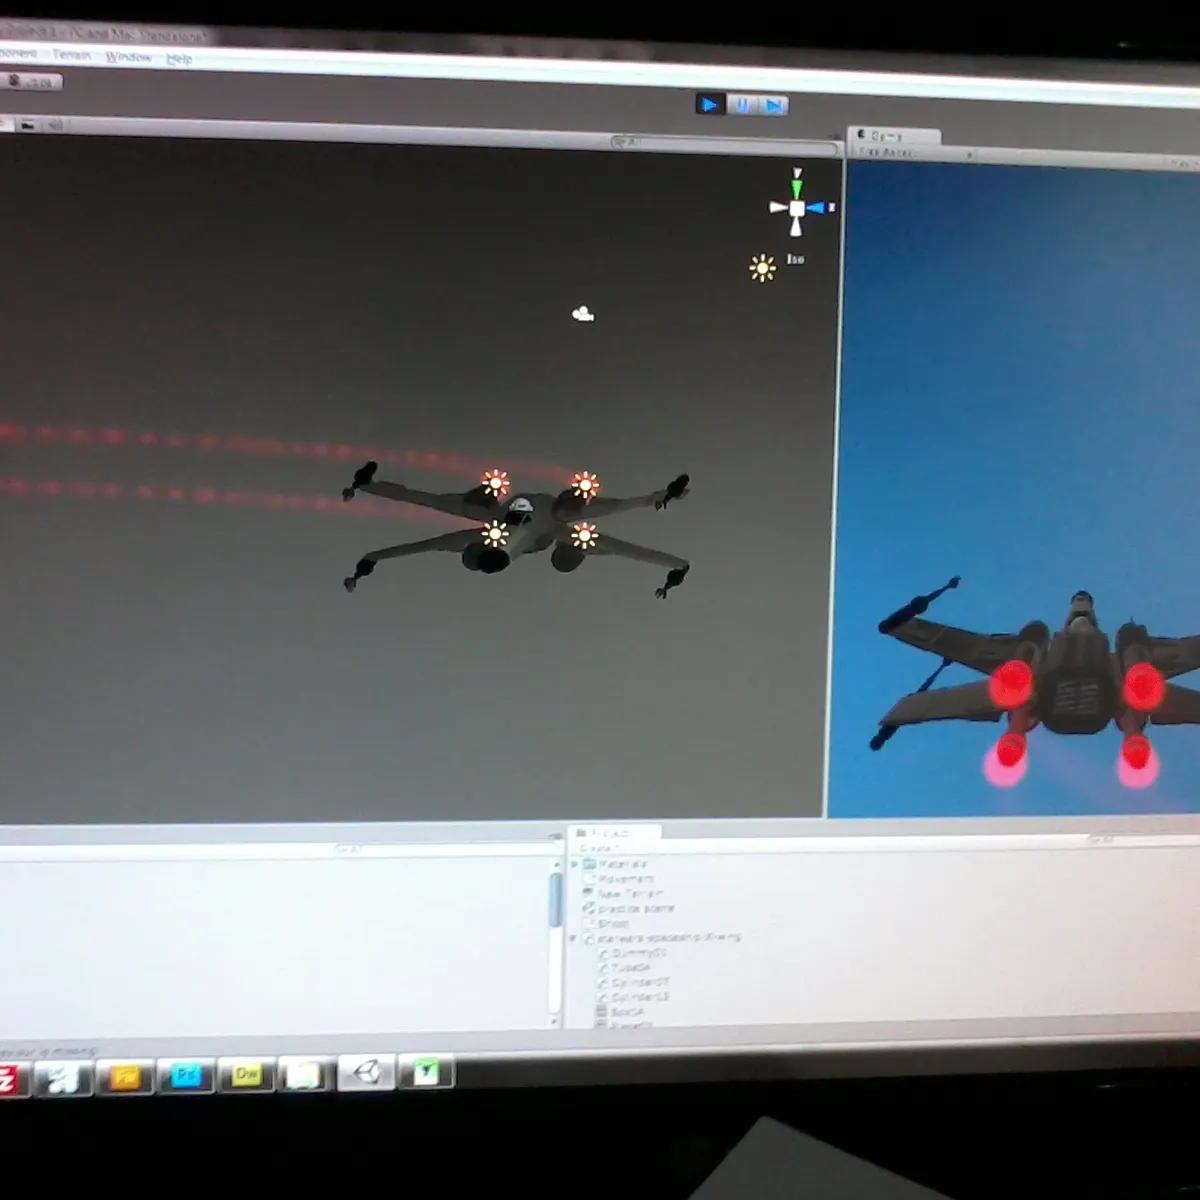Select the camera gizmo in scene view
The image size is (1200, 1200).
point(583,315)
